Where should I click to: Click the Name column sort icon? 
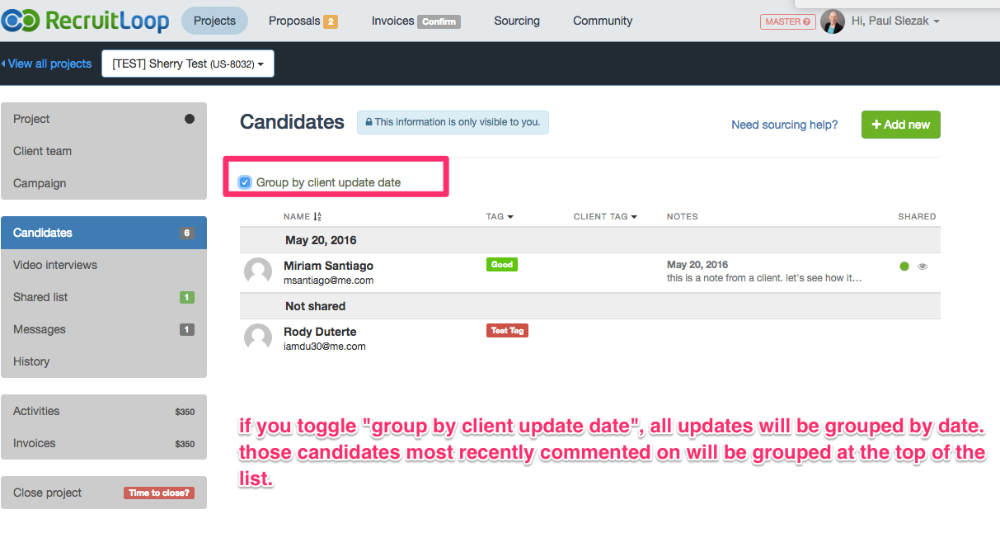[318, 217]
